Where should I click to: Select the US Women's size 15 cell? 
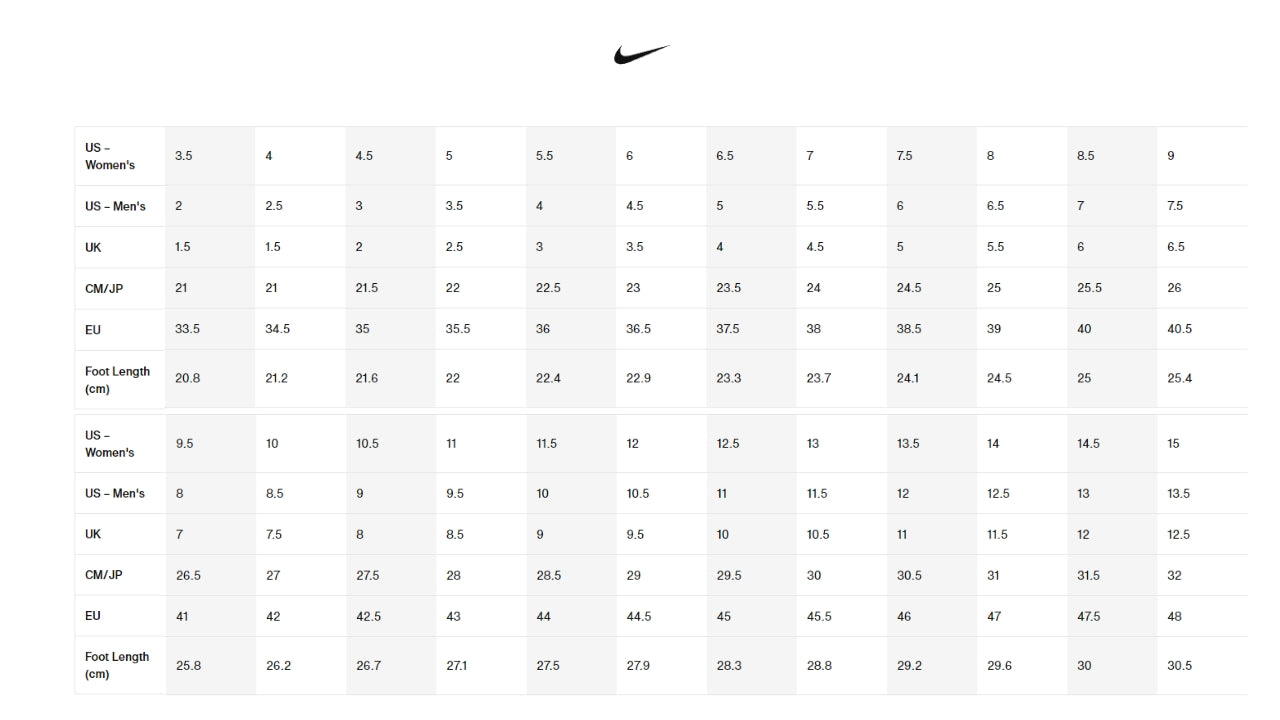point(1174,444)
